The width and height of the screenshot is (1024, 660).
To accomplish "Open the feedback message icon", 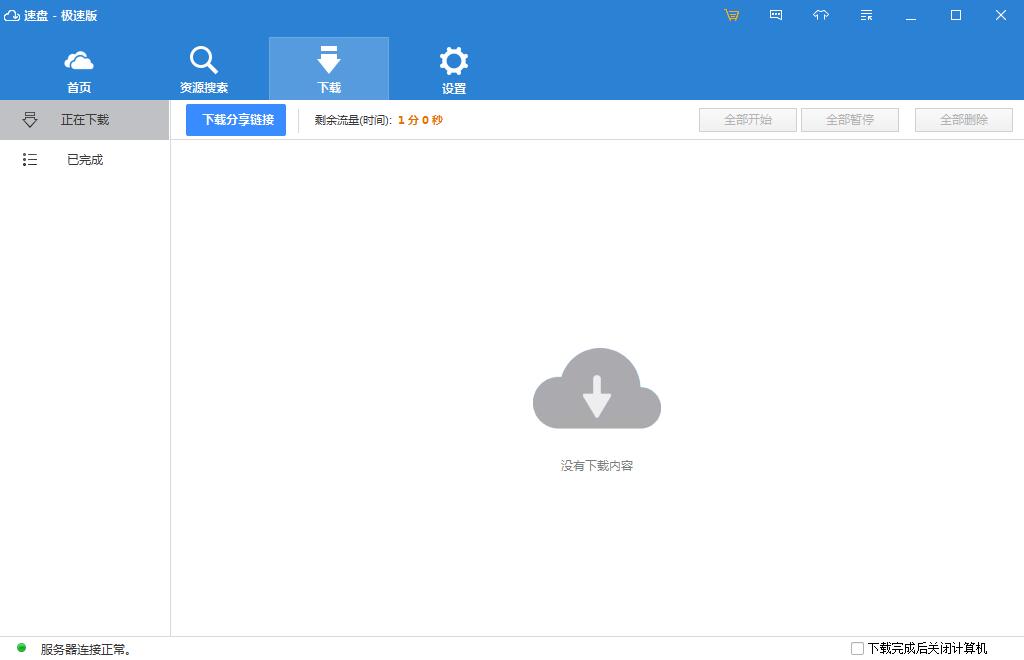I will click(775, 15).
